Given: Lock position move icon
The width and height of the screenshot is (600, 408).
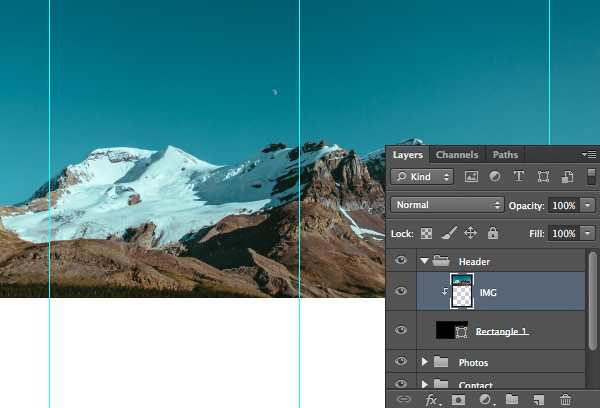Looking at the screenshot, I should pos(470,233).
